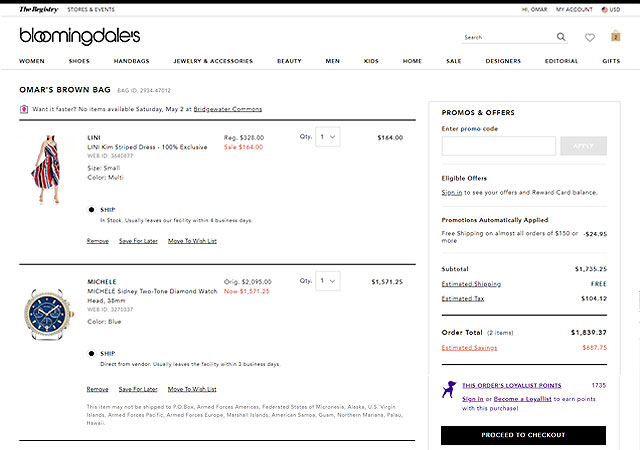Move MICHELE watch to wish list
This screenshot has width=640, height=450.
[192, 389]
